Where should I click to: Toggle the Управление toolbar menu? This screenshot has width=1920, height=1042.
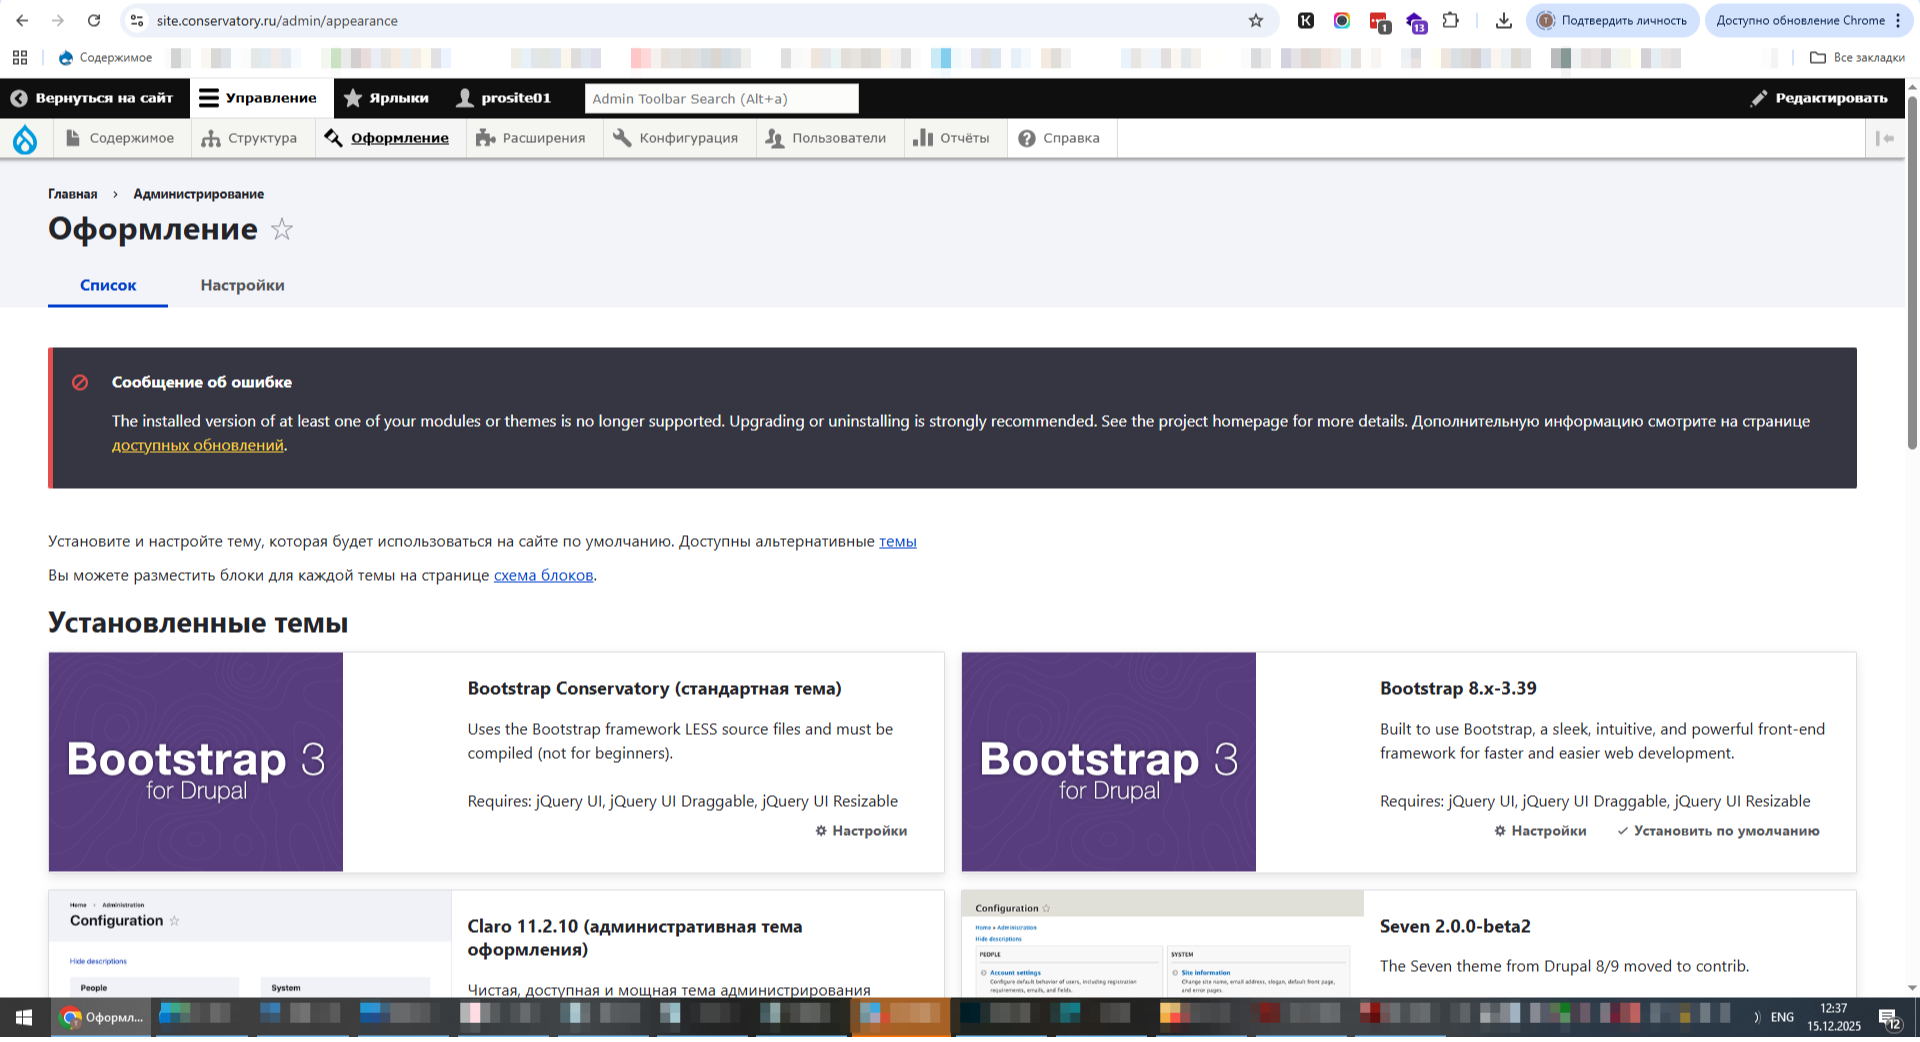[258, 98]
